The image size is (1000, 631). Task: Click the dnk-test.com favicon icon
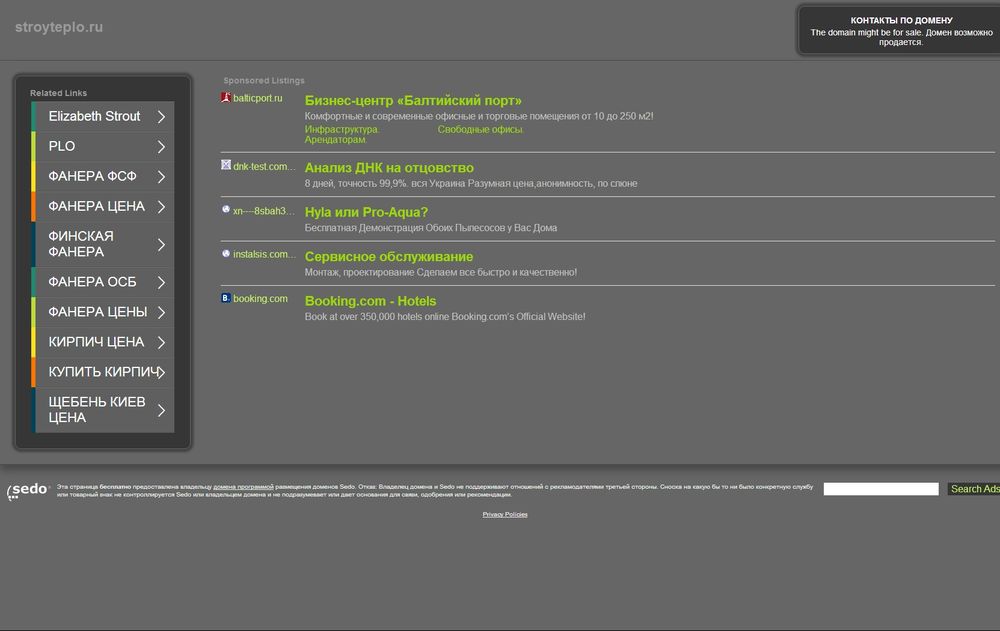point(226,165)
